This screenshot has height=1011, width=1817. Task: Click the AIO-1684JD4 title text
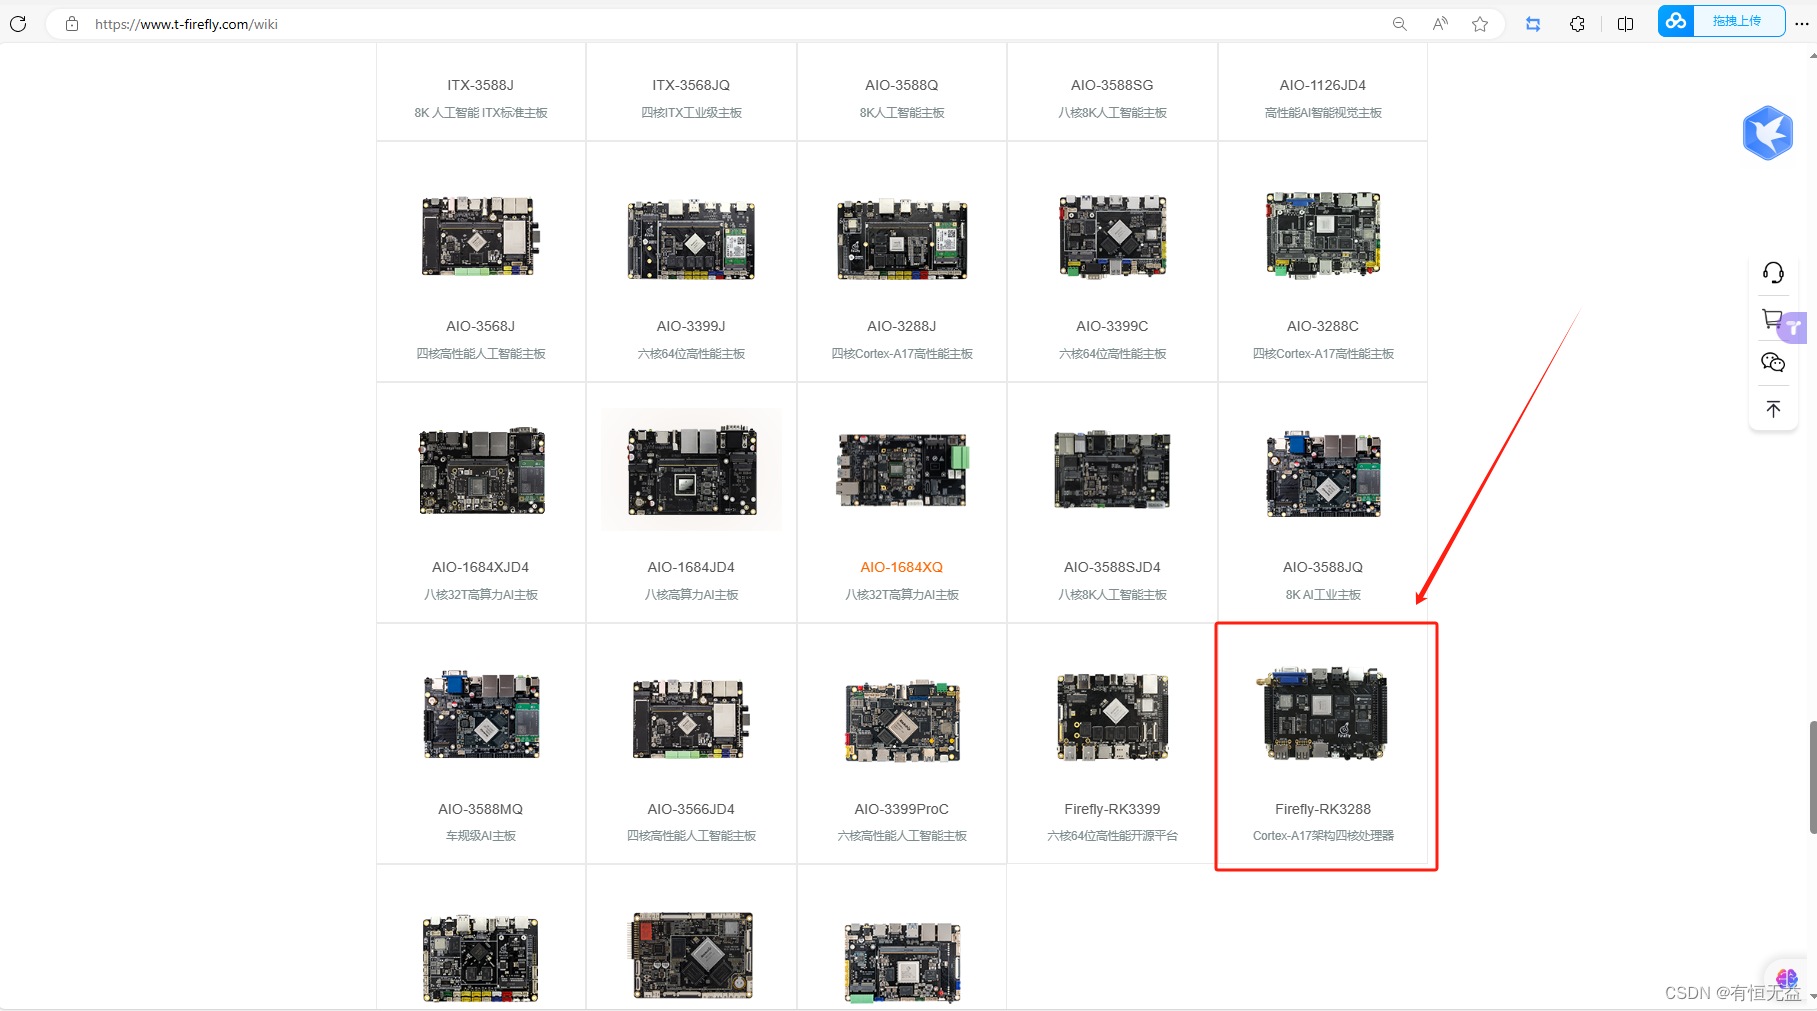[691, 567]
